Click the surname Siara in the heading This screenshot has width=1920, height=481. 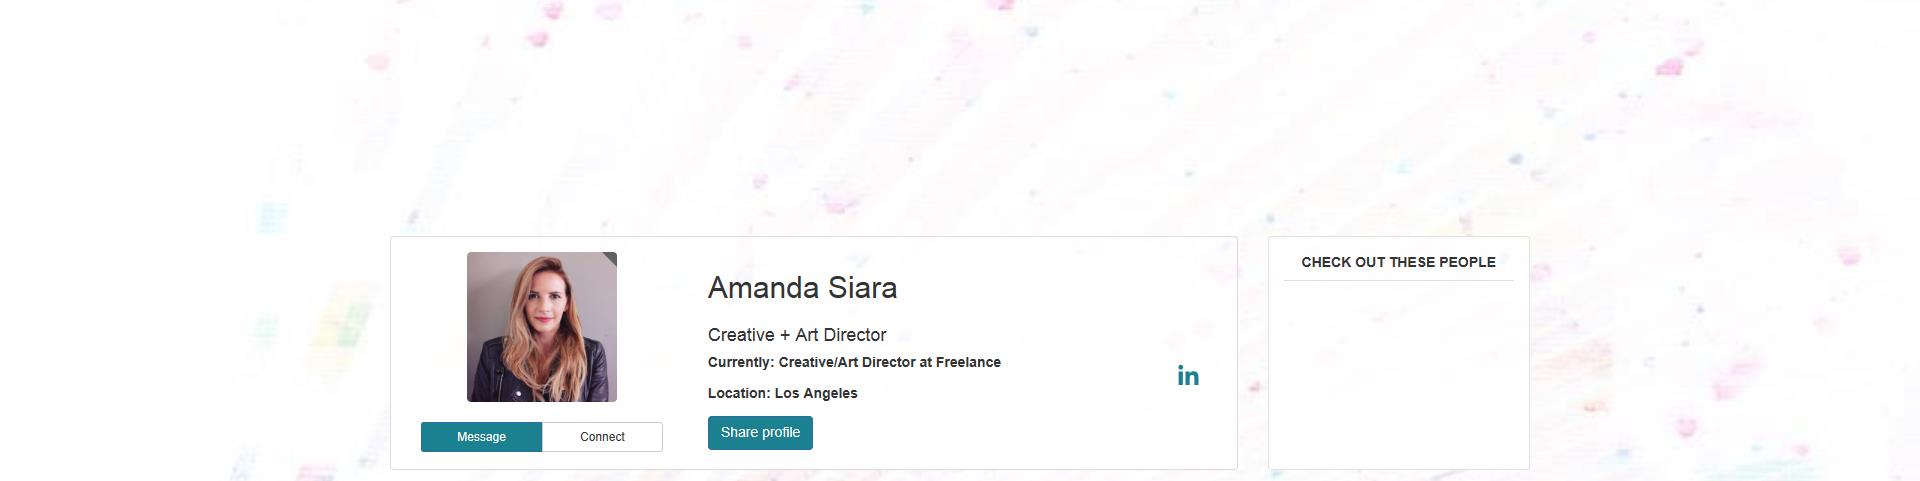862,288
